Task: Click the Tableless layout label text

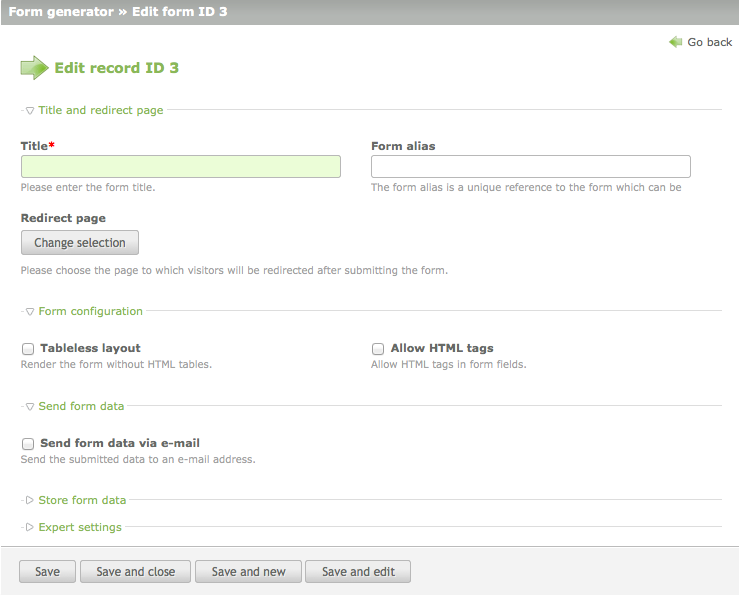Action: point(90,348)
